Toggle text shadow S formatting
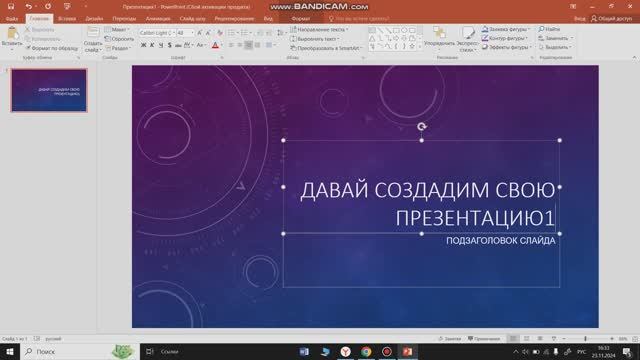 (169, 45)
